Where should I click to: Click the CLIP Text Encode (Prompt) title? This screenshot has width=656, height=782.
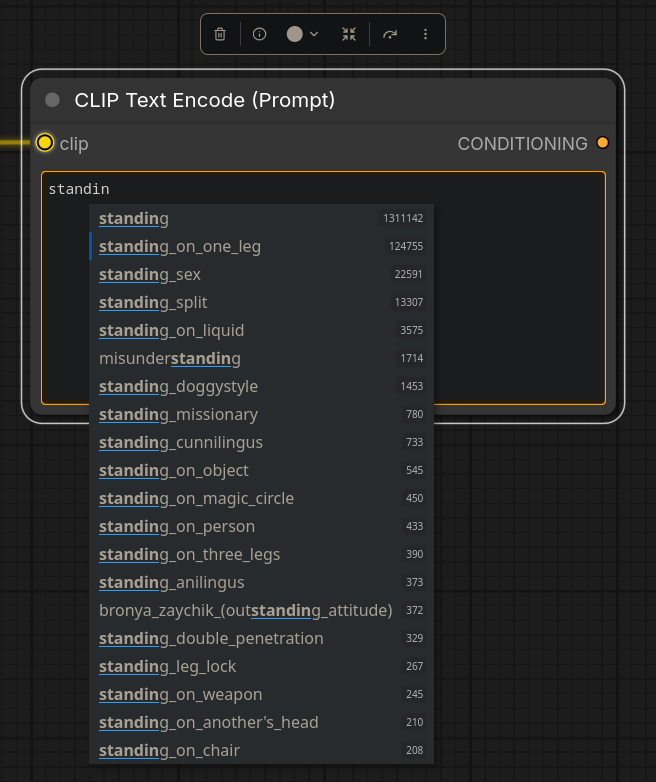pyautogui.click(x=205, y=100)
